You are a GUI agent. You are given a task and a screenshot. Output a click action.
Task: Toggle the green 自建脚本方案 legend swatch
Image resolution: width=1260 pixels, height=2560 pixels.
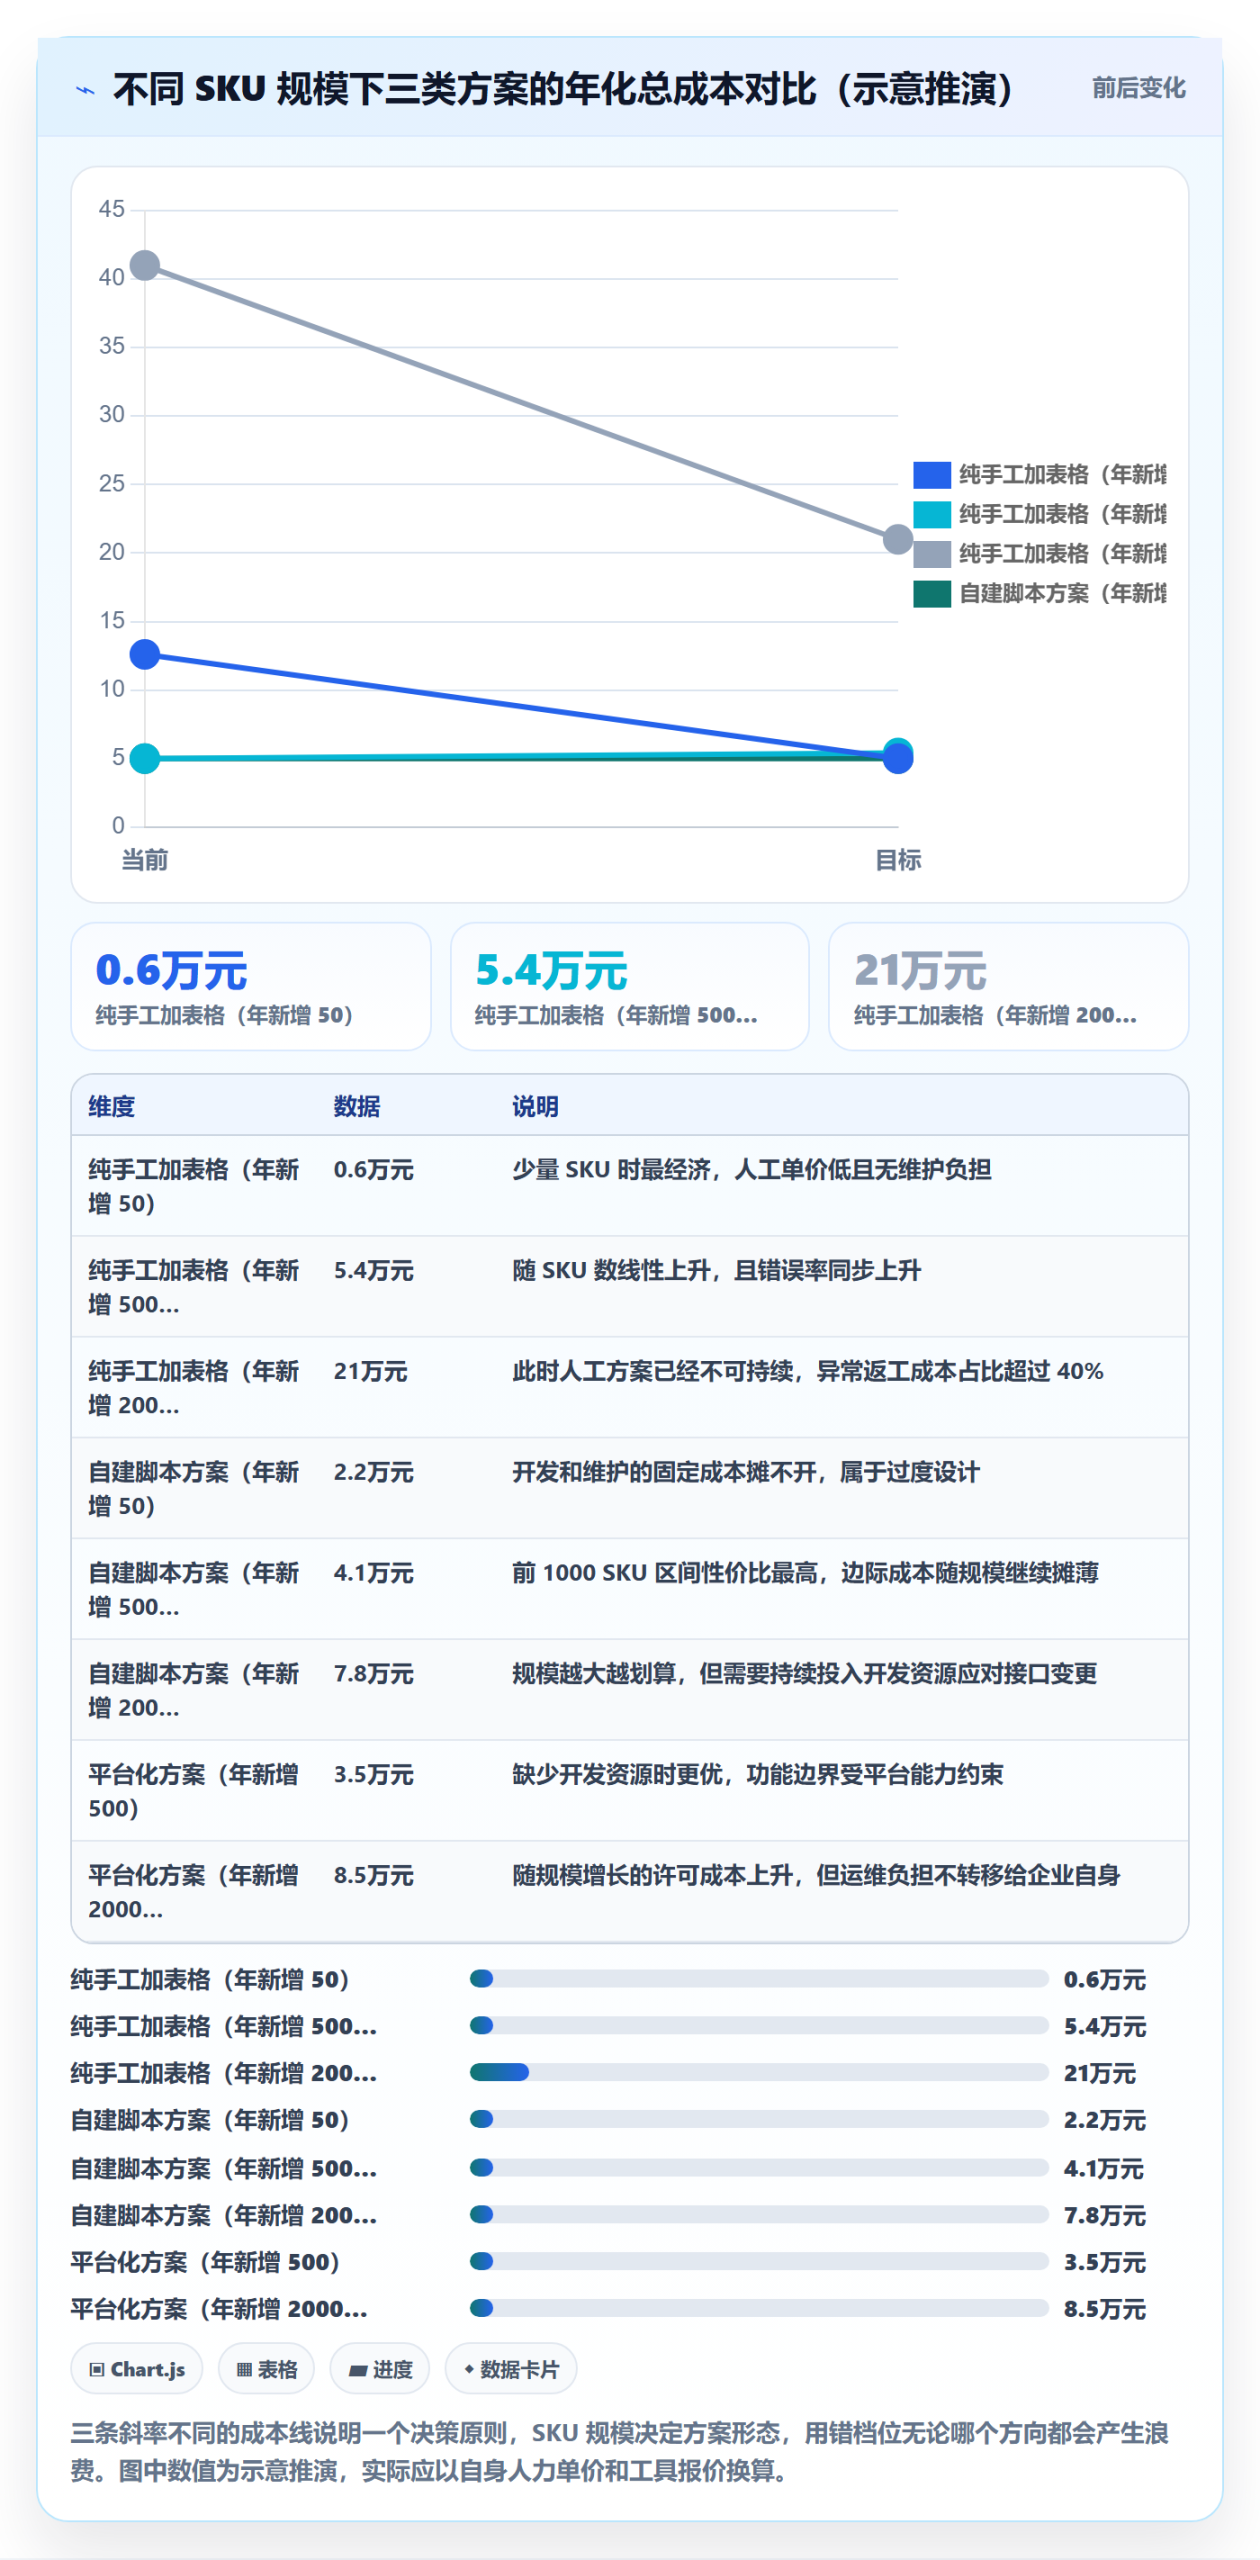point(931,593)
